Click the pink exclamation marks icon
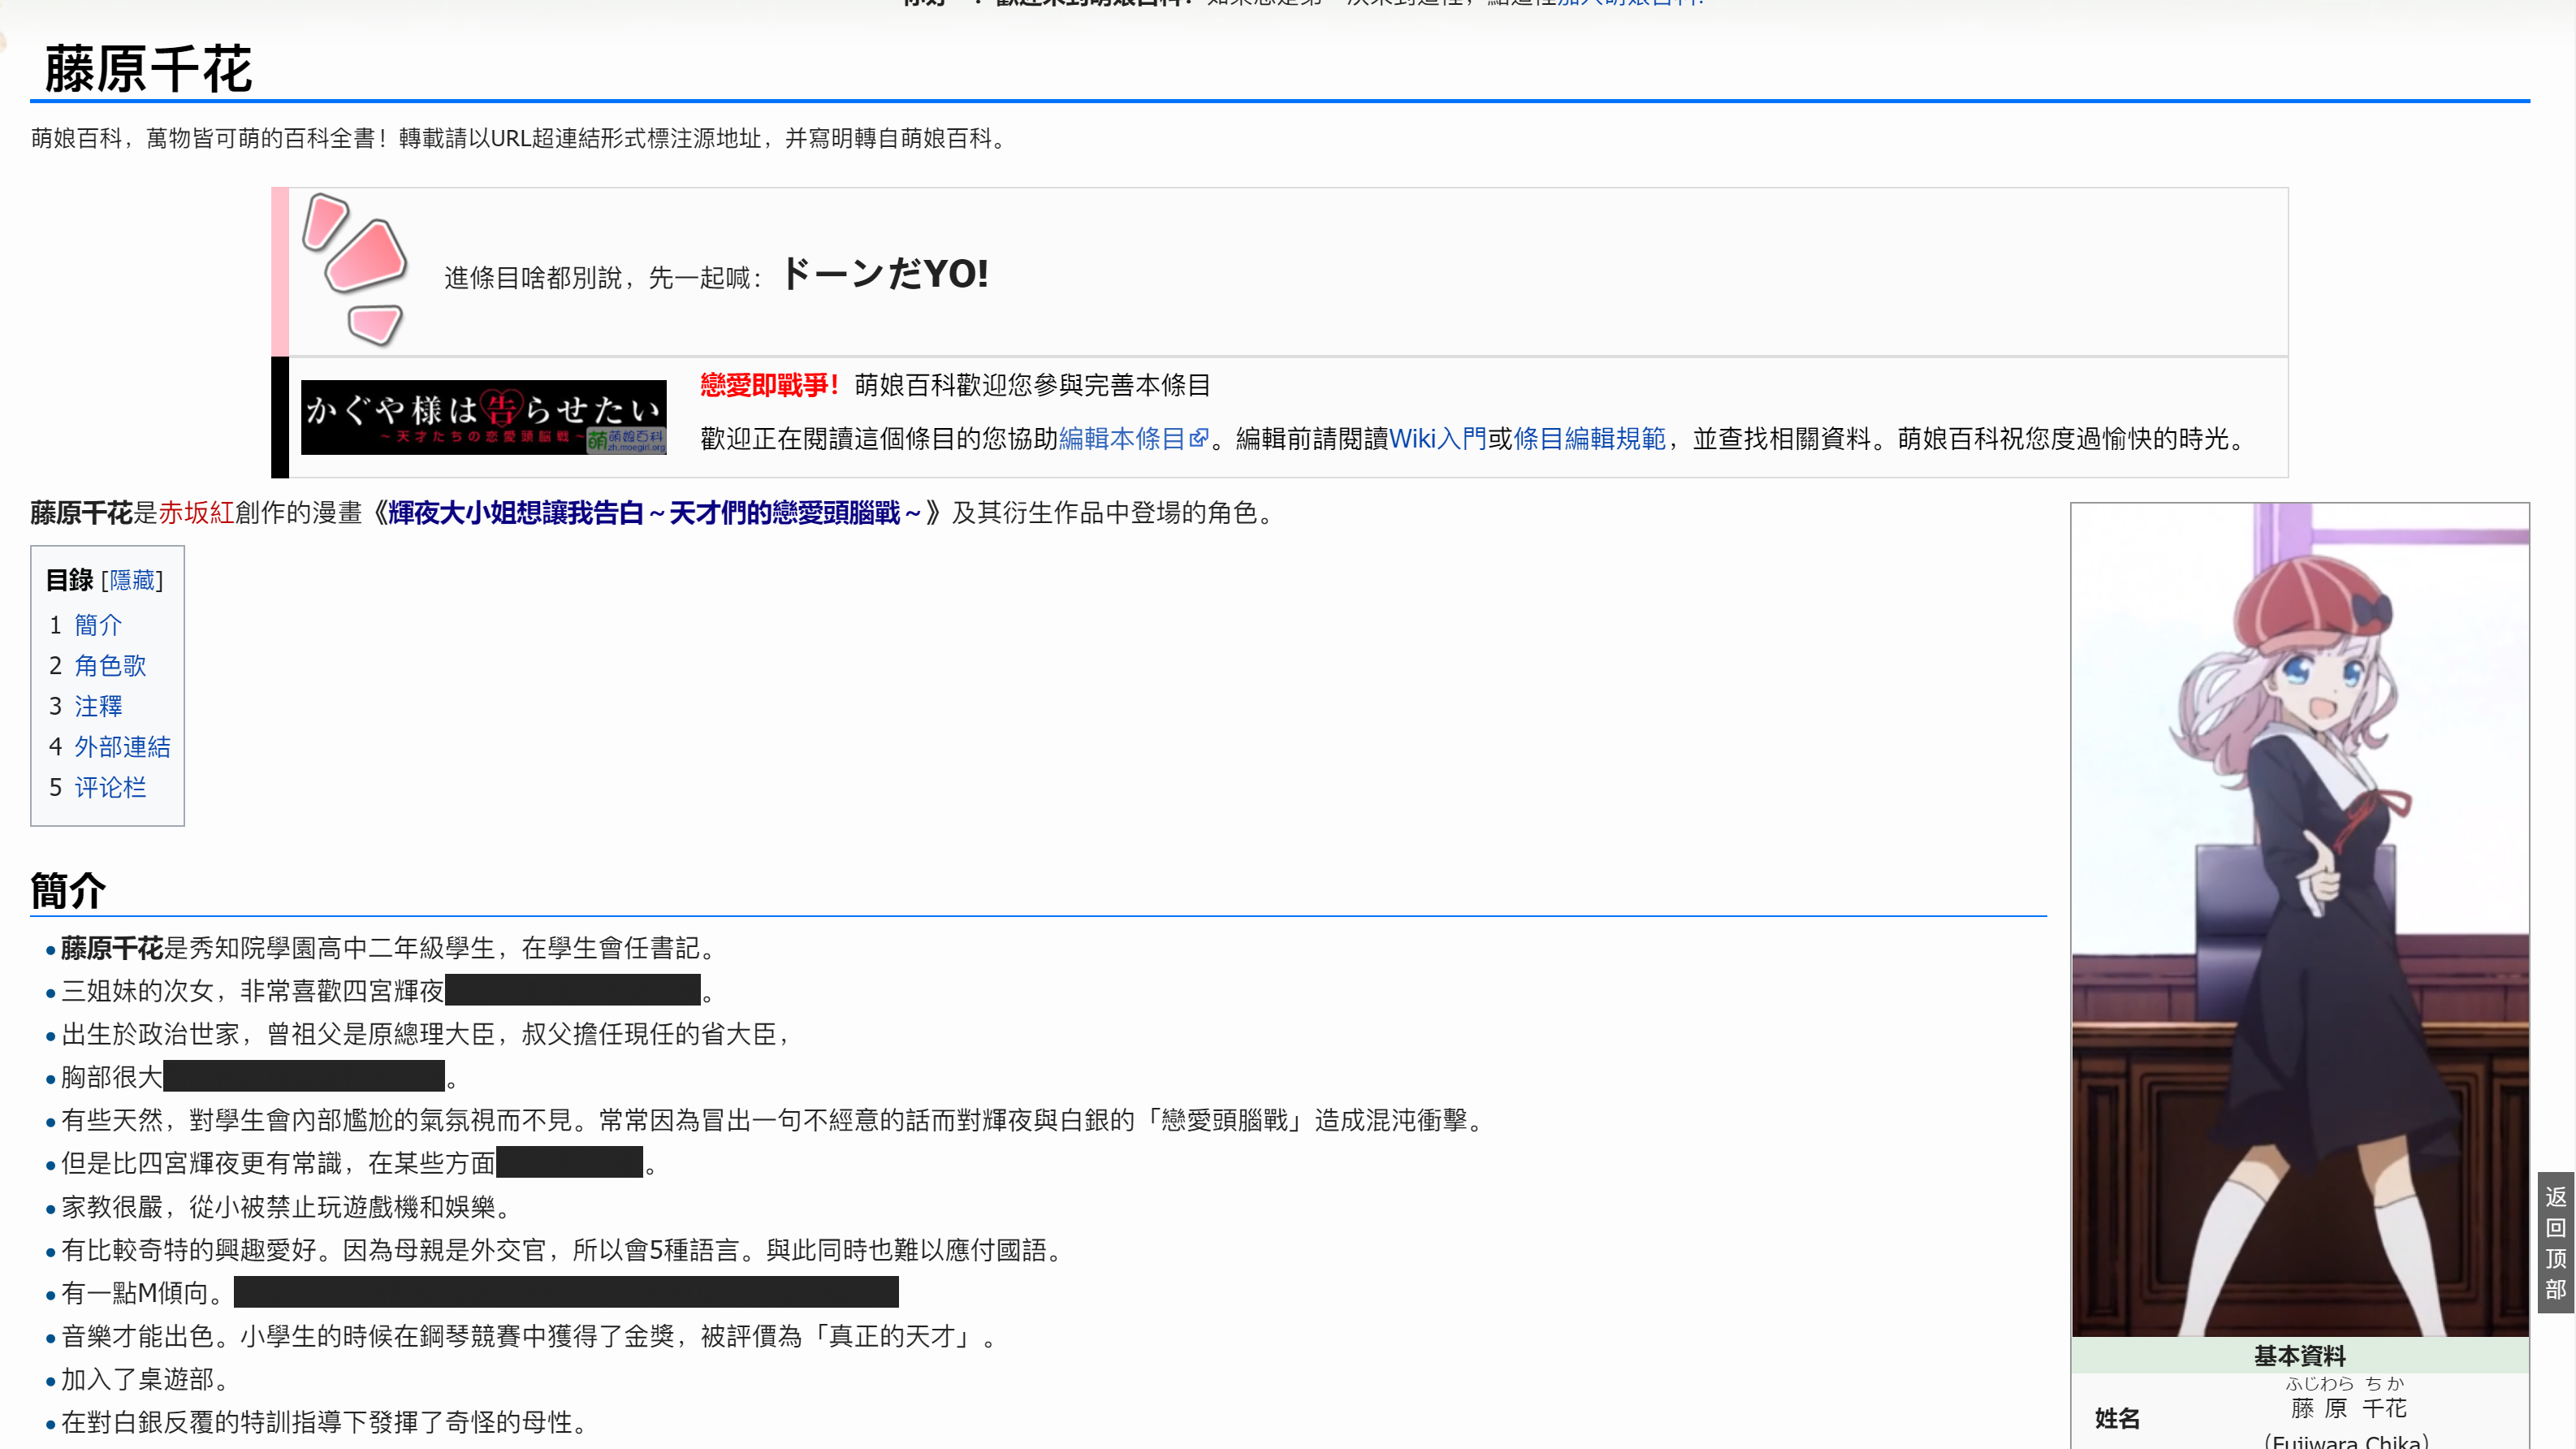 point(355,269)
